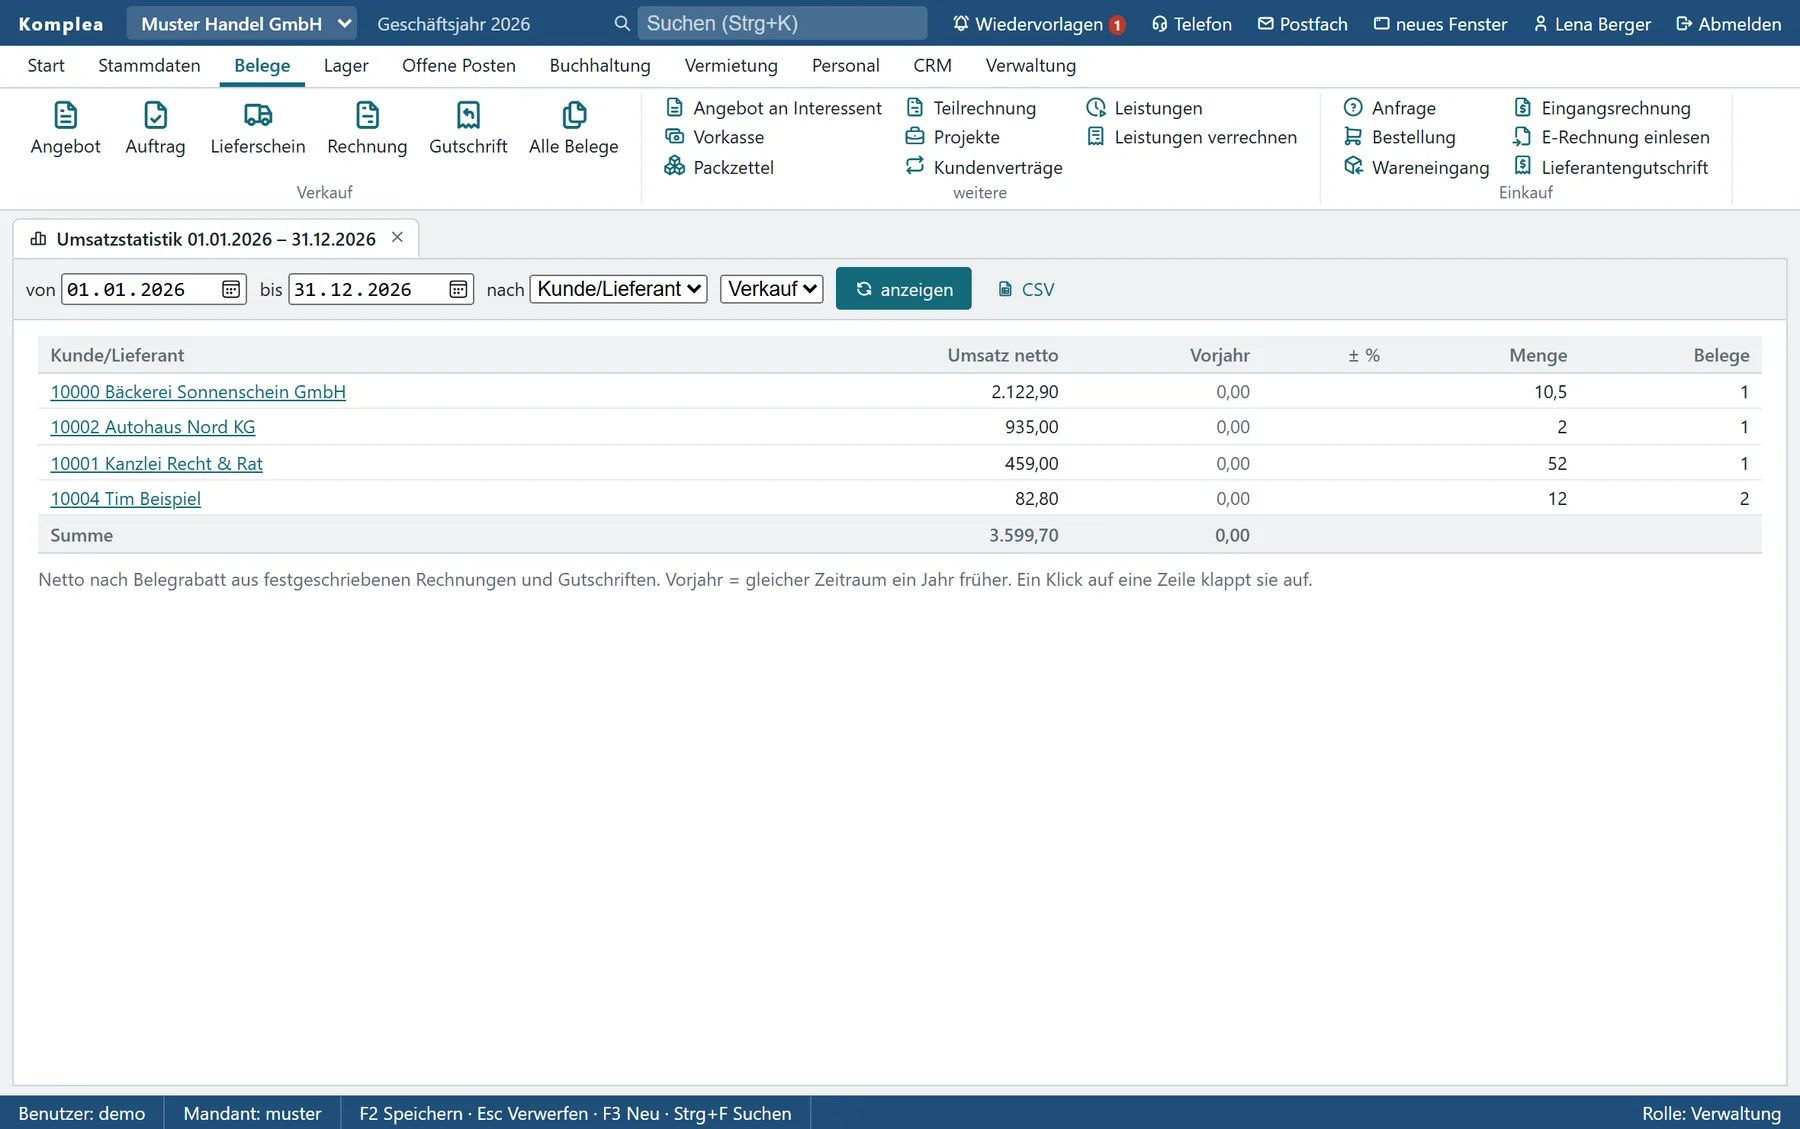The width and height of the screenshot is (1800, 1129).
Task: Open the Offene Posten tab
Action: 459,66
